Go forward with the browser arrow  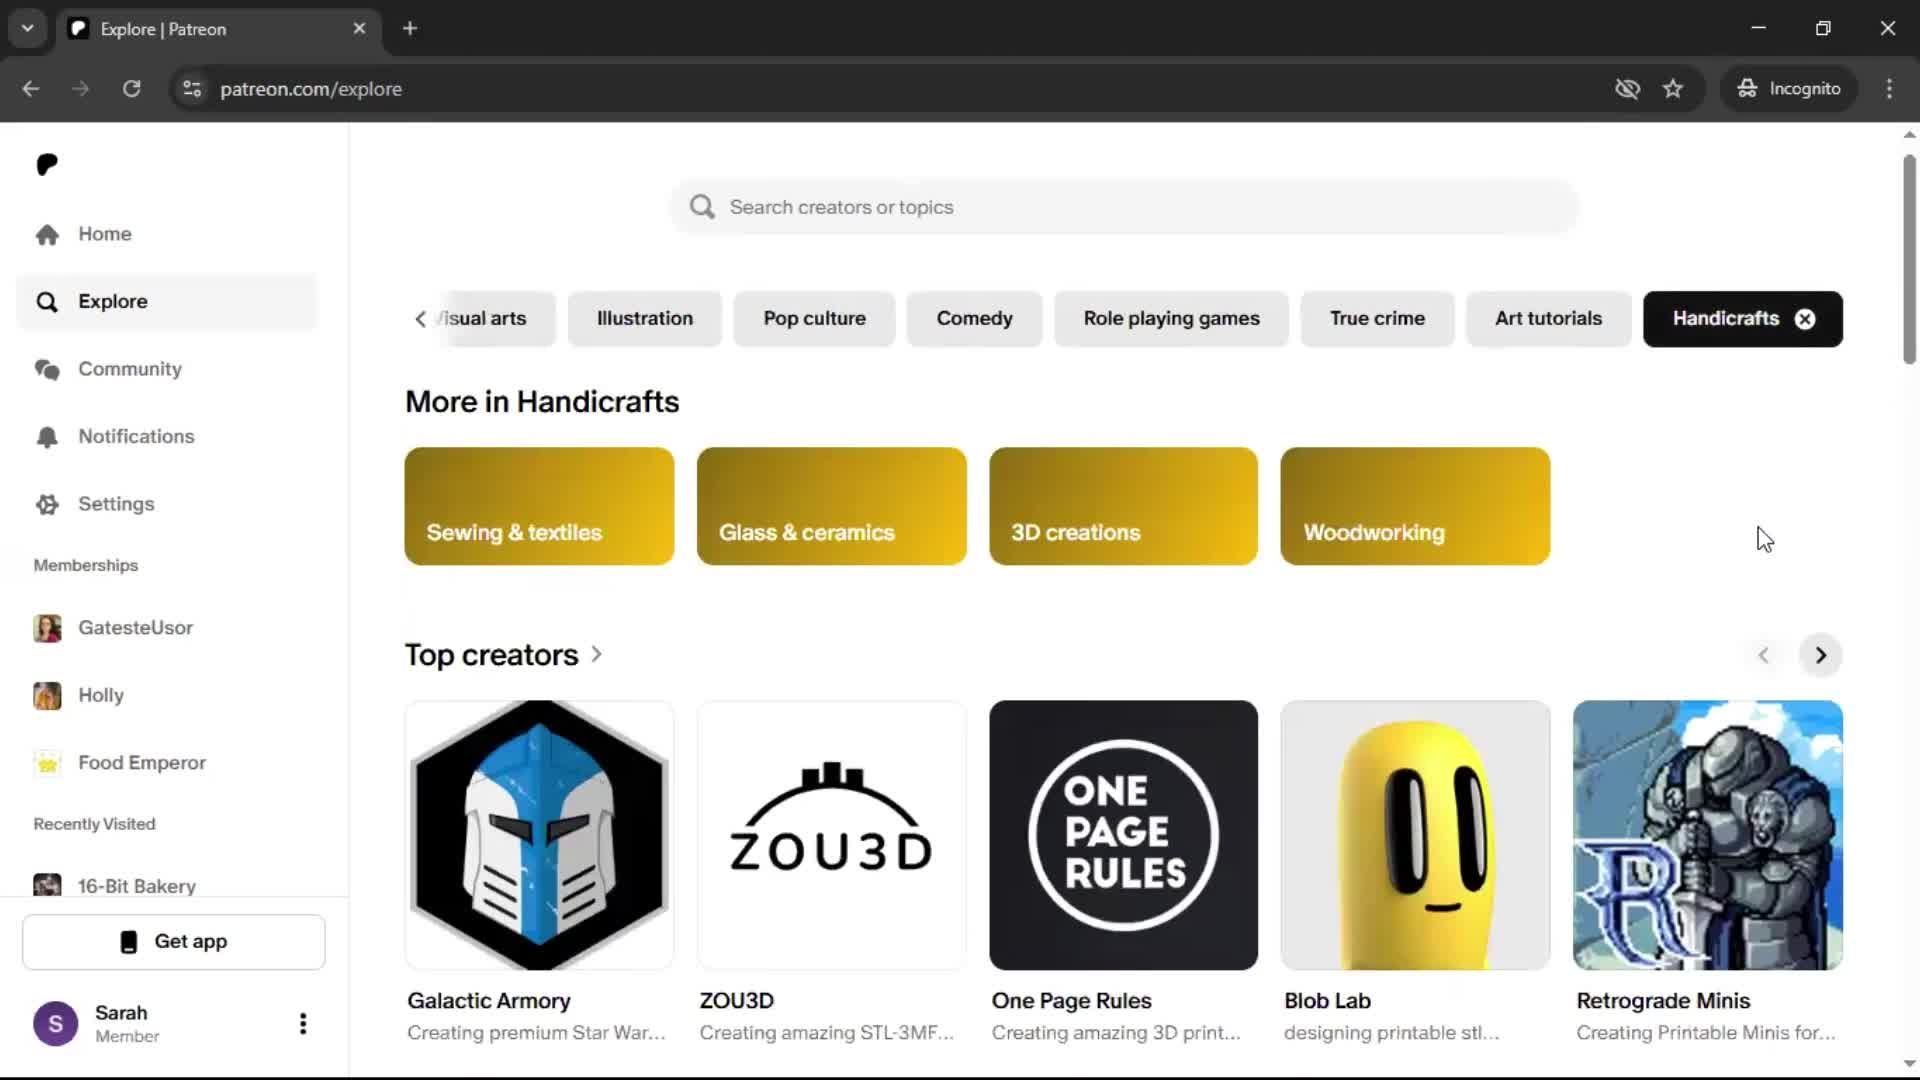[81, 89]
